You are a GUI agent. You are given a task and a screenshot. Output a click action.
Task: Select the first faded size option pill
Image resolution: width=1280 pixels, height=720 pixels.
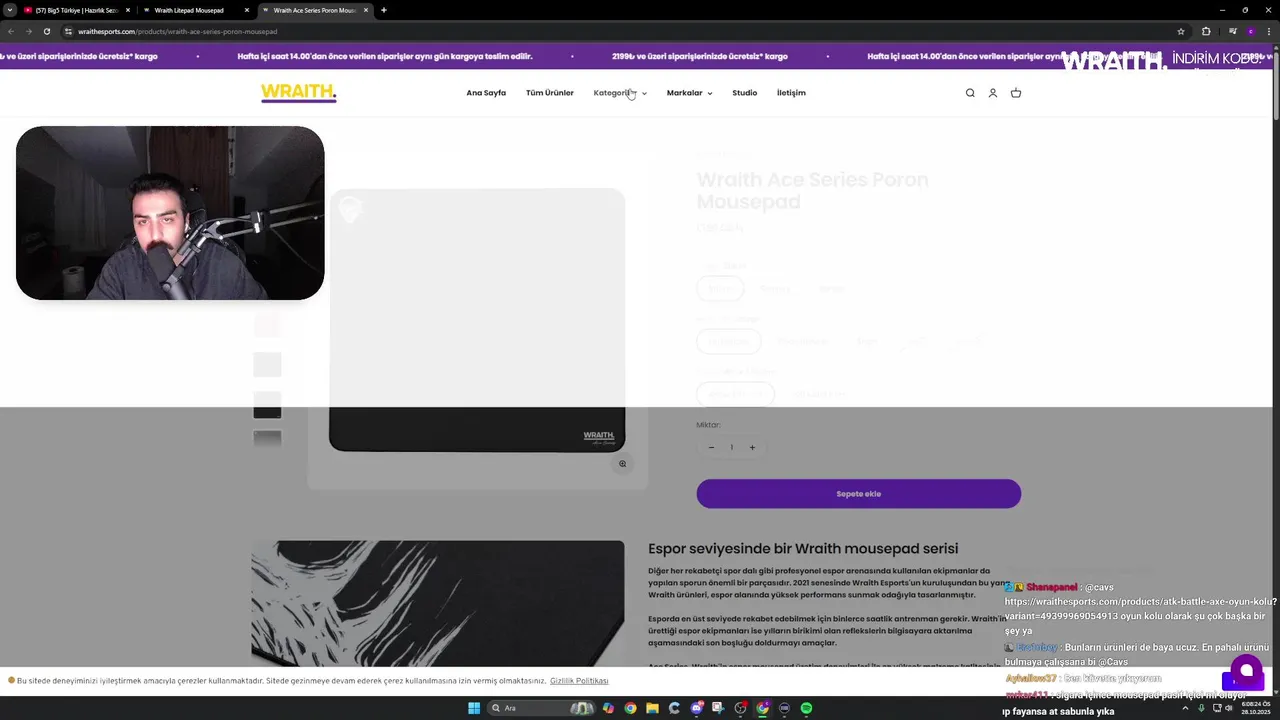tap(720, 289)
